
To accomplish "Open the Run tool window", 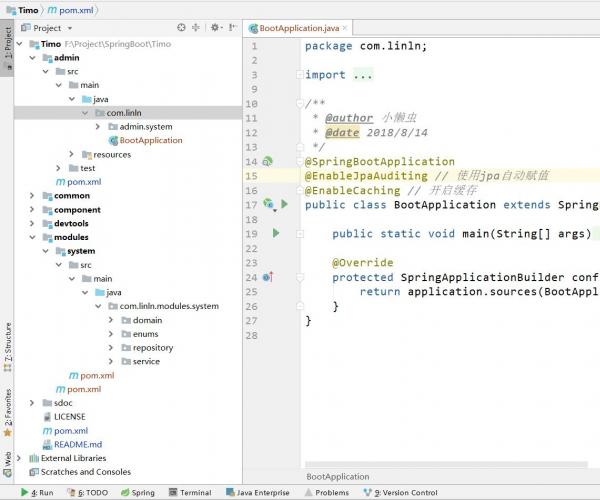I will click(x=38, y=492).
